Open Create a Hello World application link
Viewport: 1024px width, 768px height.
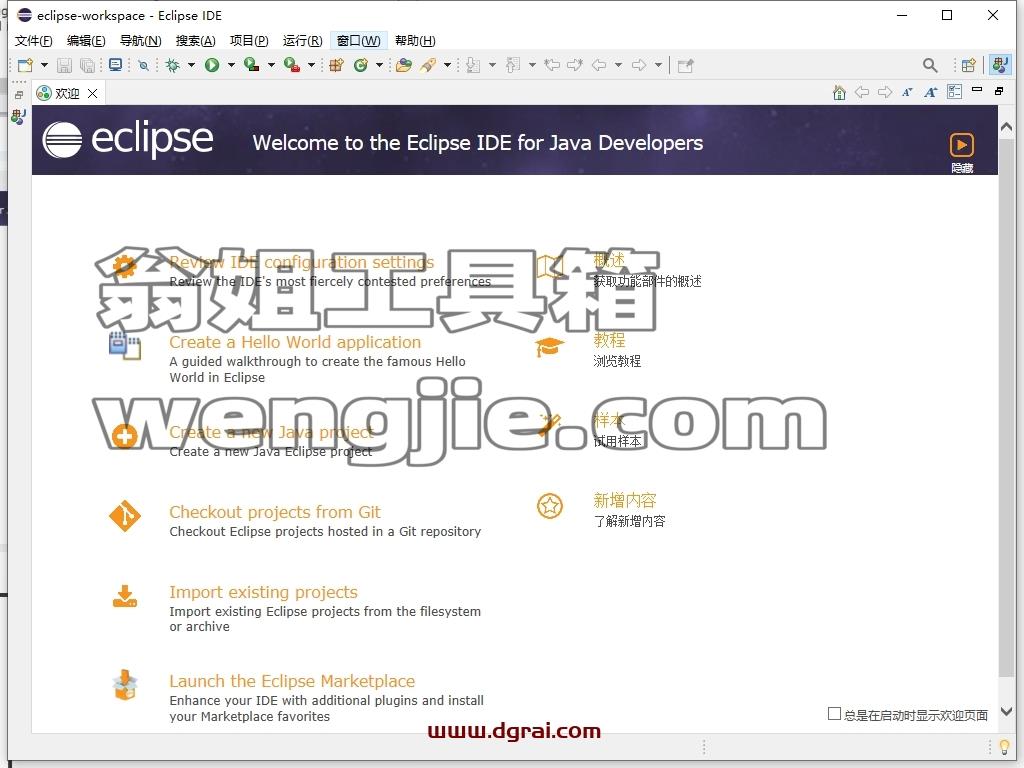point(295,342)
